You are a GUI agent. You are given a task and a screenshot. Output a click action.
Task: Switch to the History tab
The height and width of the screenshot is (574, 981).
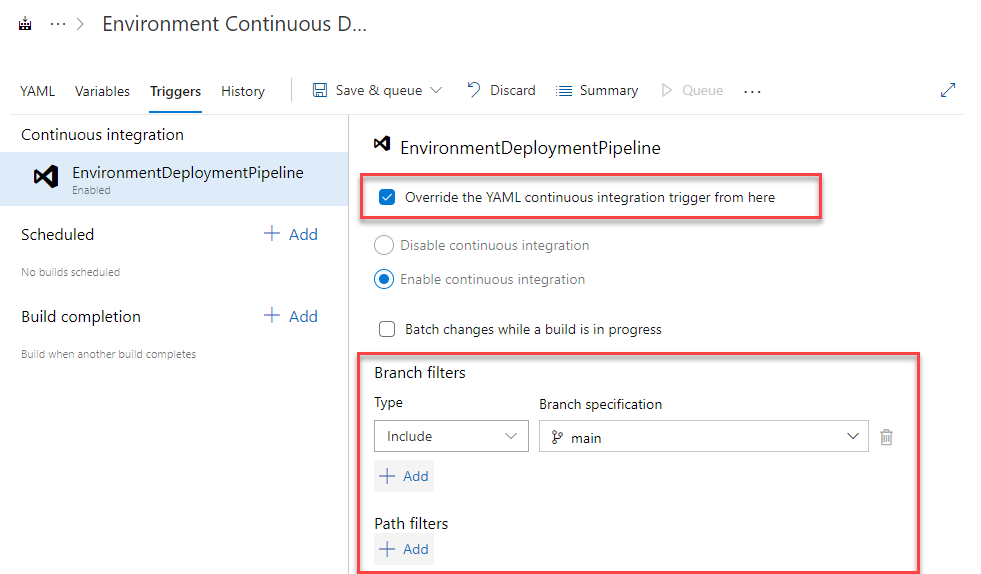pyautogui.click(x=243, y=91)
